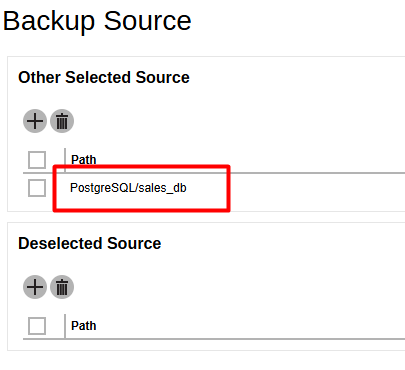Toggle select-all checkbox in Other Selected Source
The width and height of the screenshot is (405, 370).
point(37,160)
